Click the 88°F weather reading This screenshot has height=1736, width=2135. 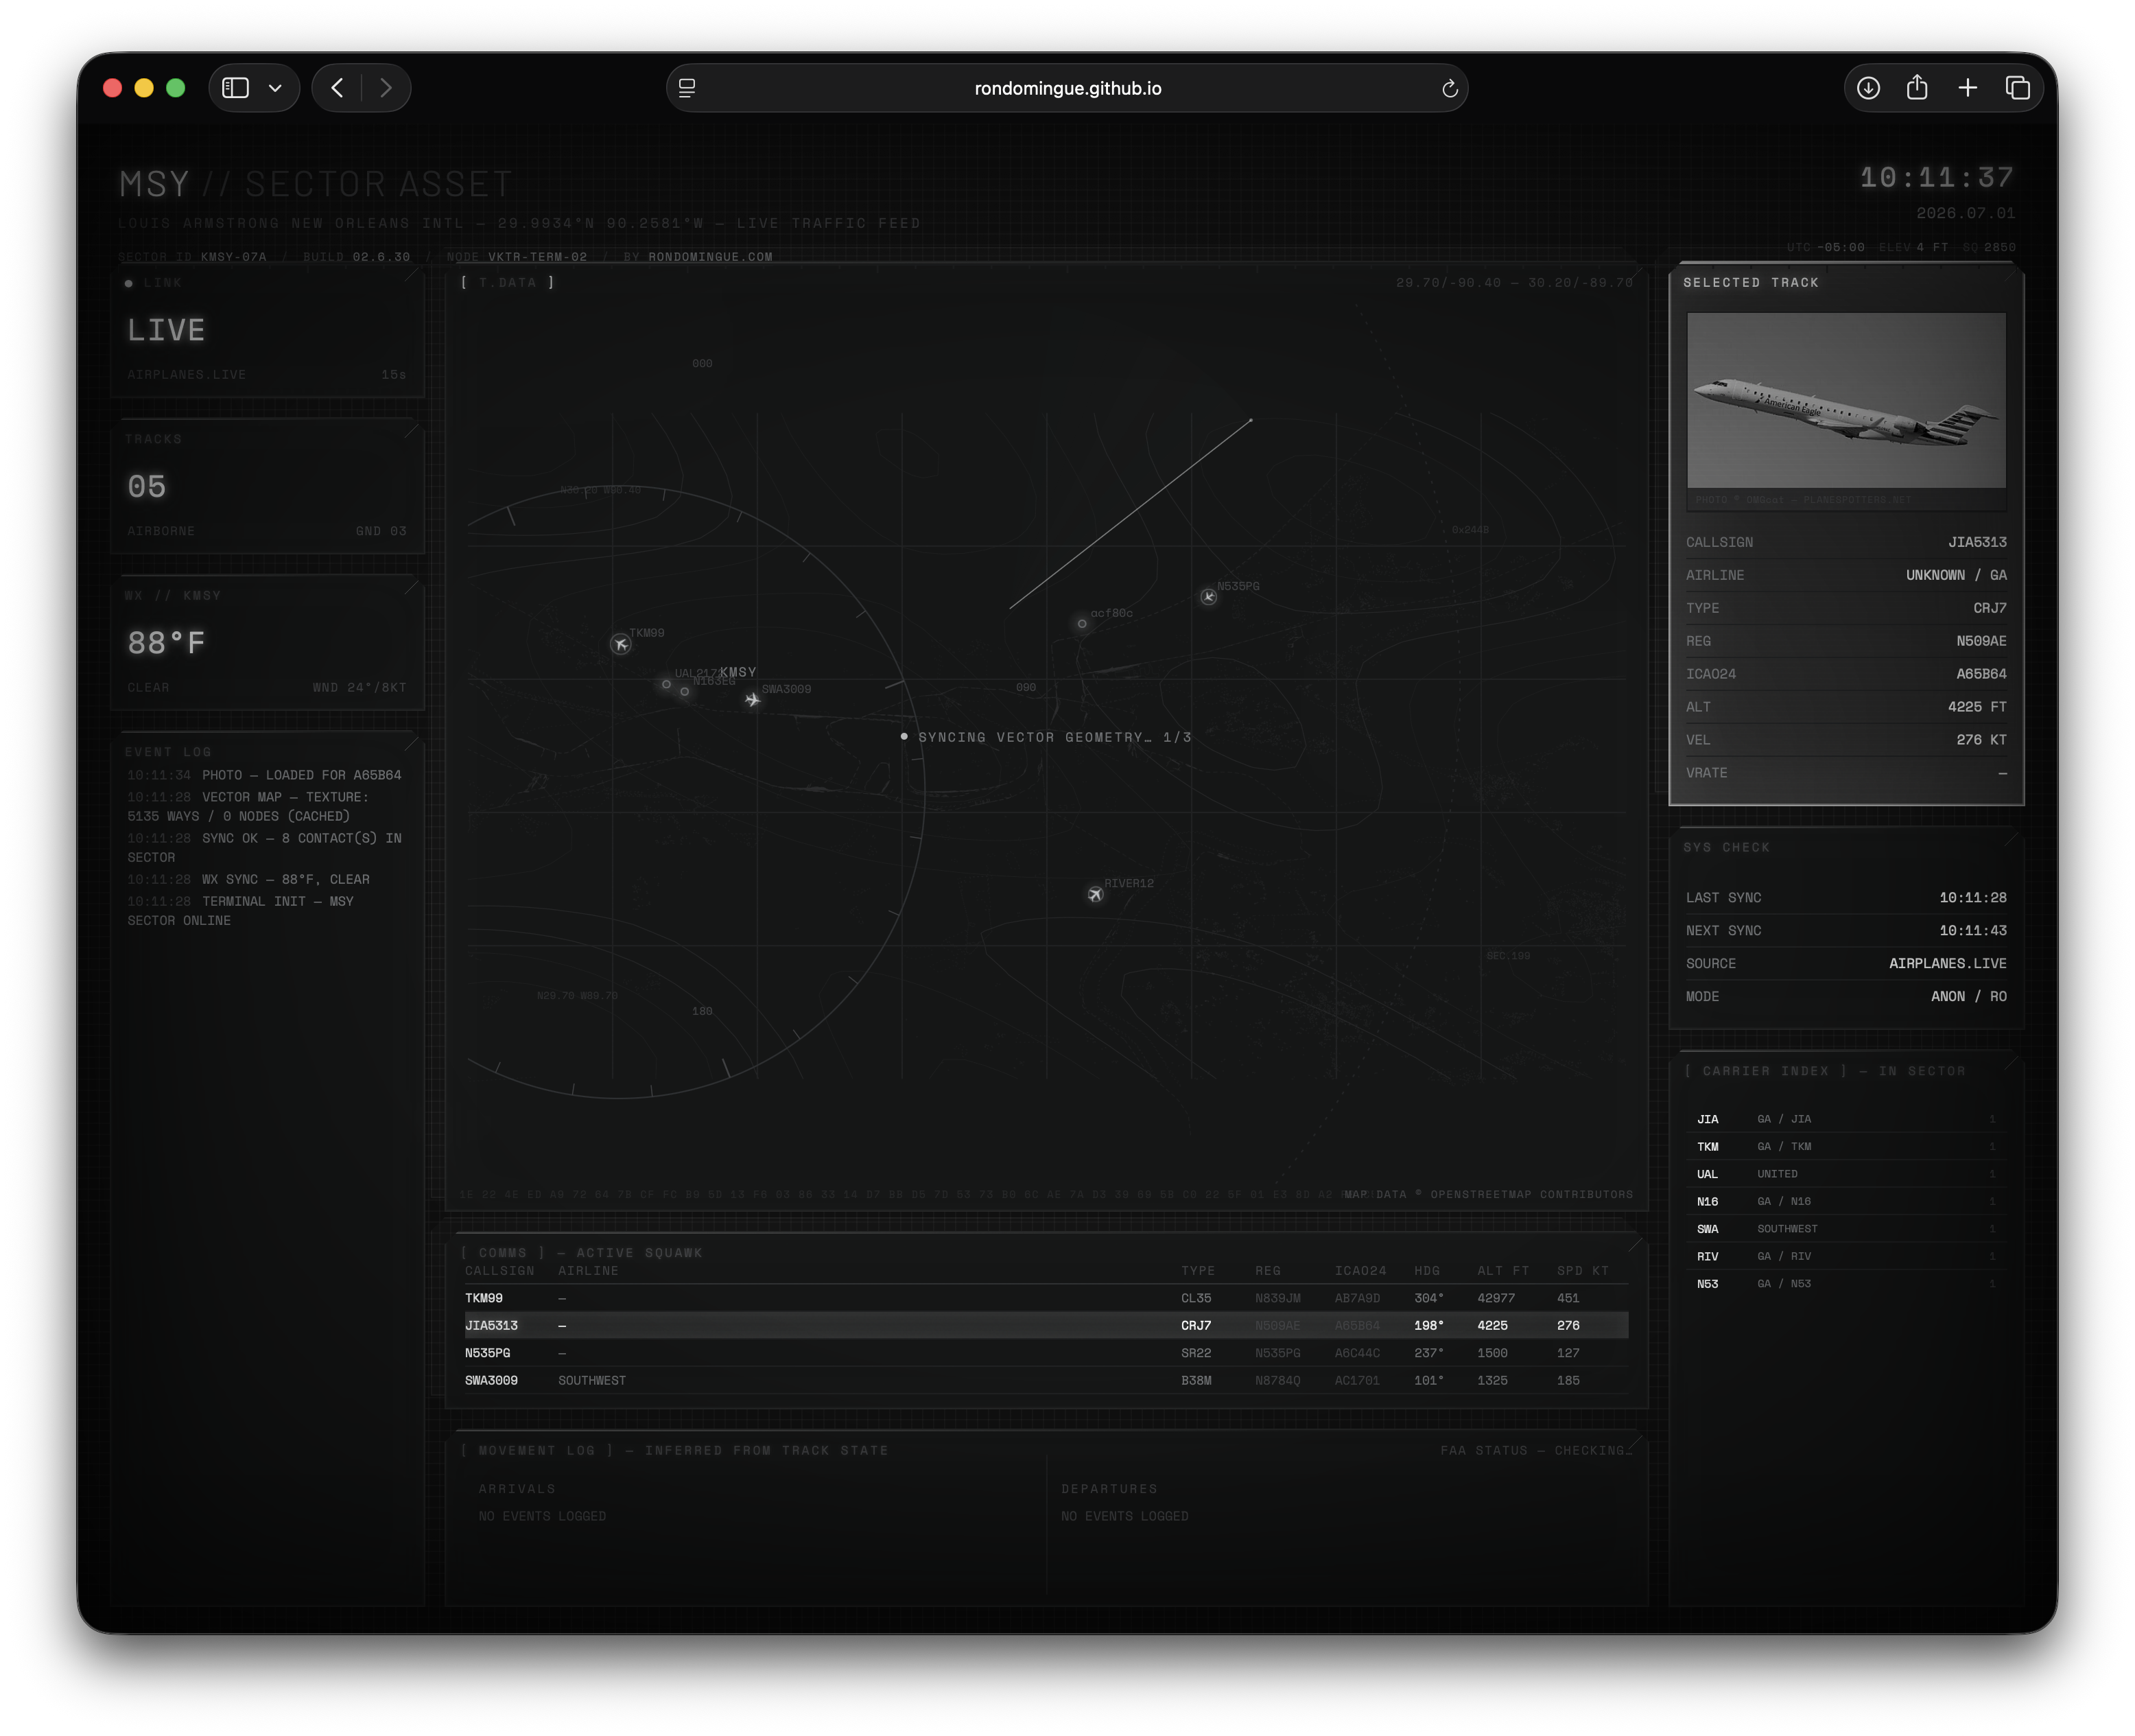[x=166, y=643]
